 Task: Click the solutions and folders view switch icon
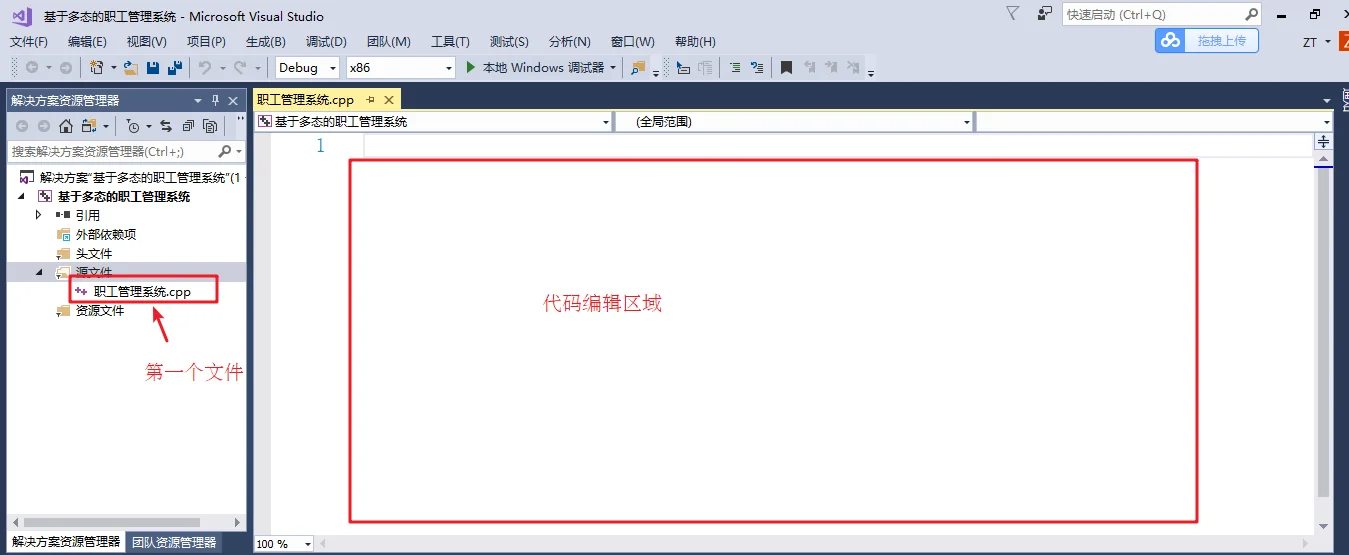click(89, 126)
